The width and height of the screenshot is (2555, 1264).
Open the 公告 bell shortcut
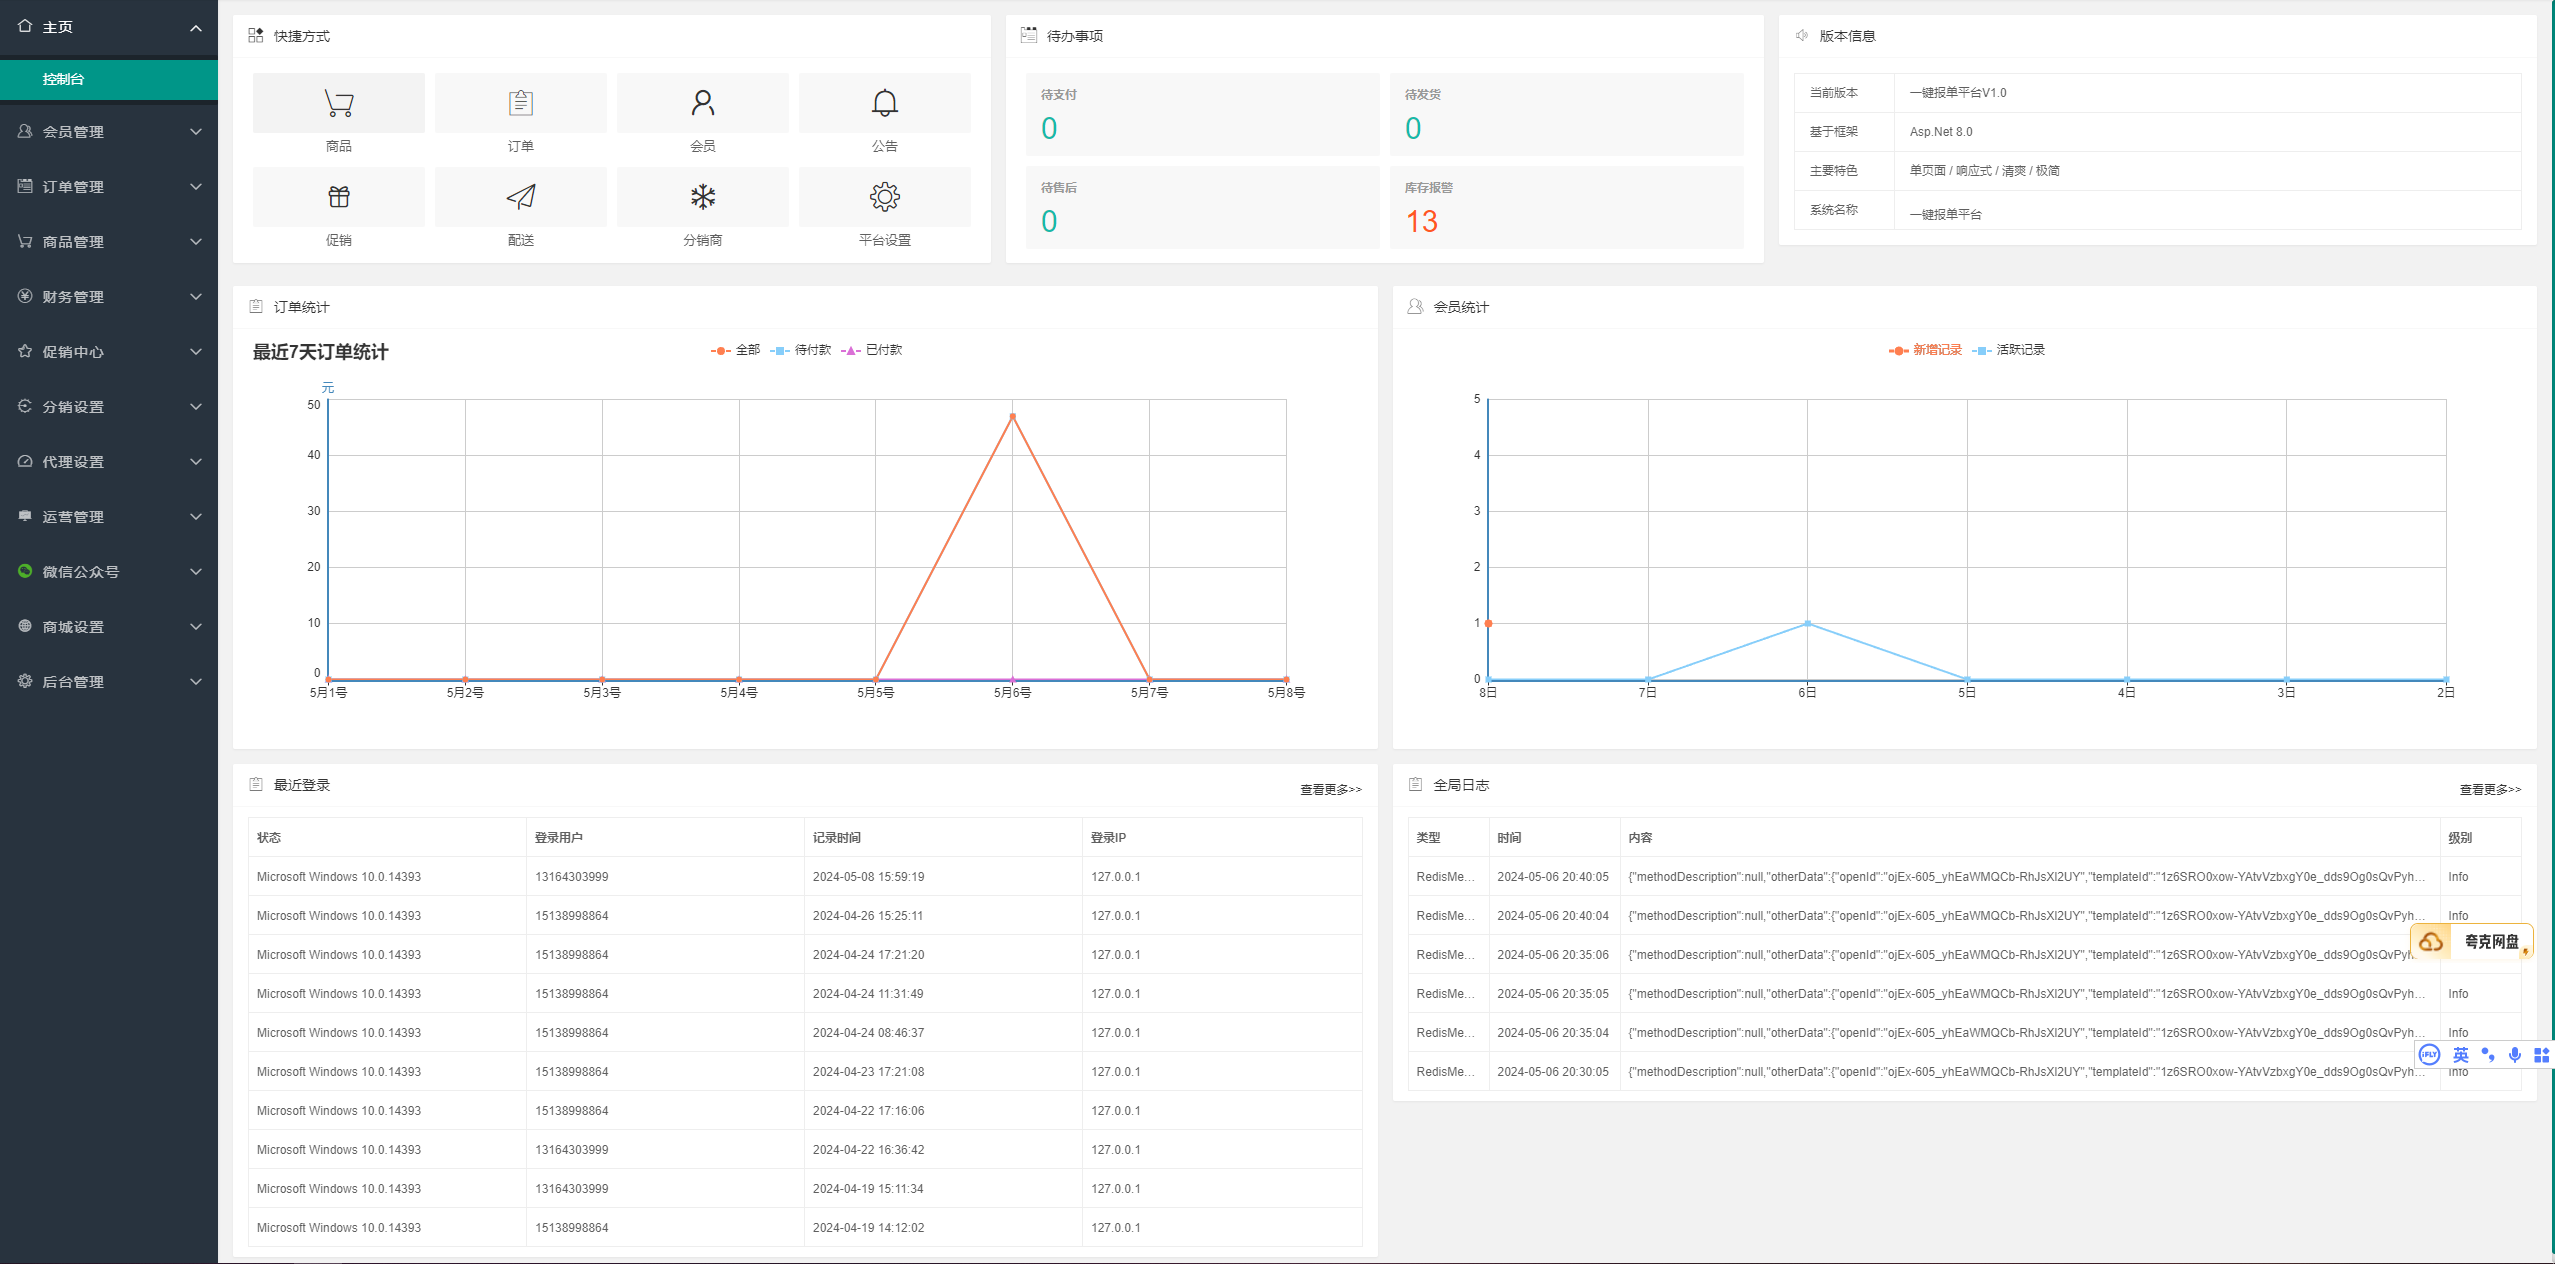(x=884, y=103)
